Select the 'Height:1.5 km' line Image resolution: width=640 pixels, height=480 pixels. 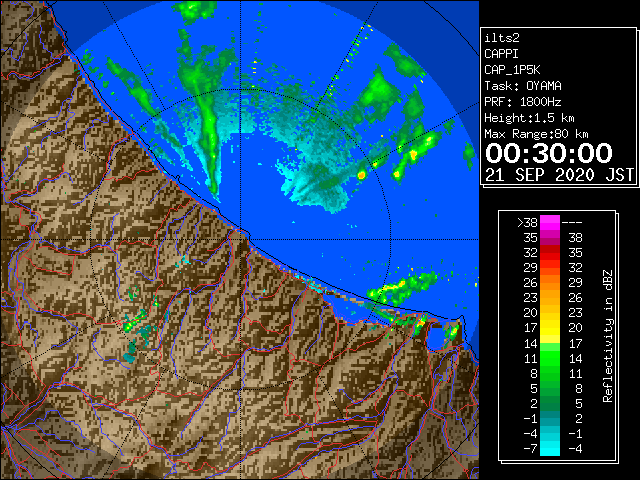tap(529, 118)
